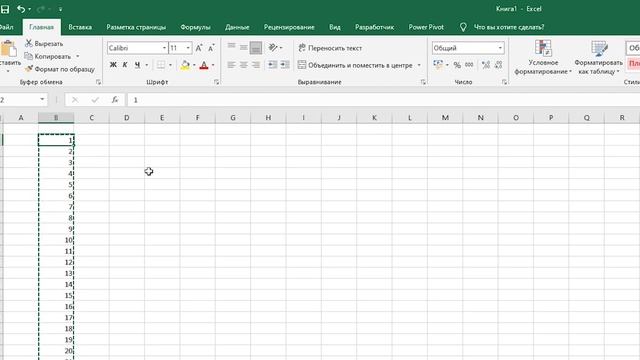Apply red font color A

204,65
